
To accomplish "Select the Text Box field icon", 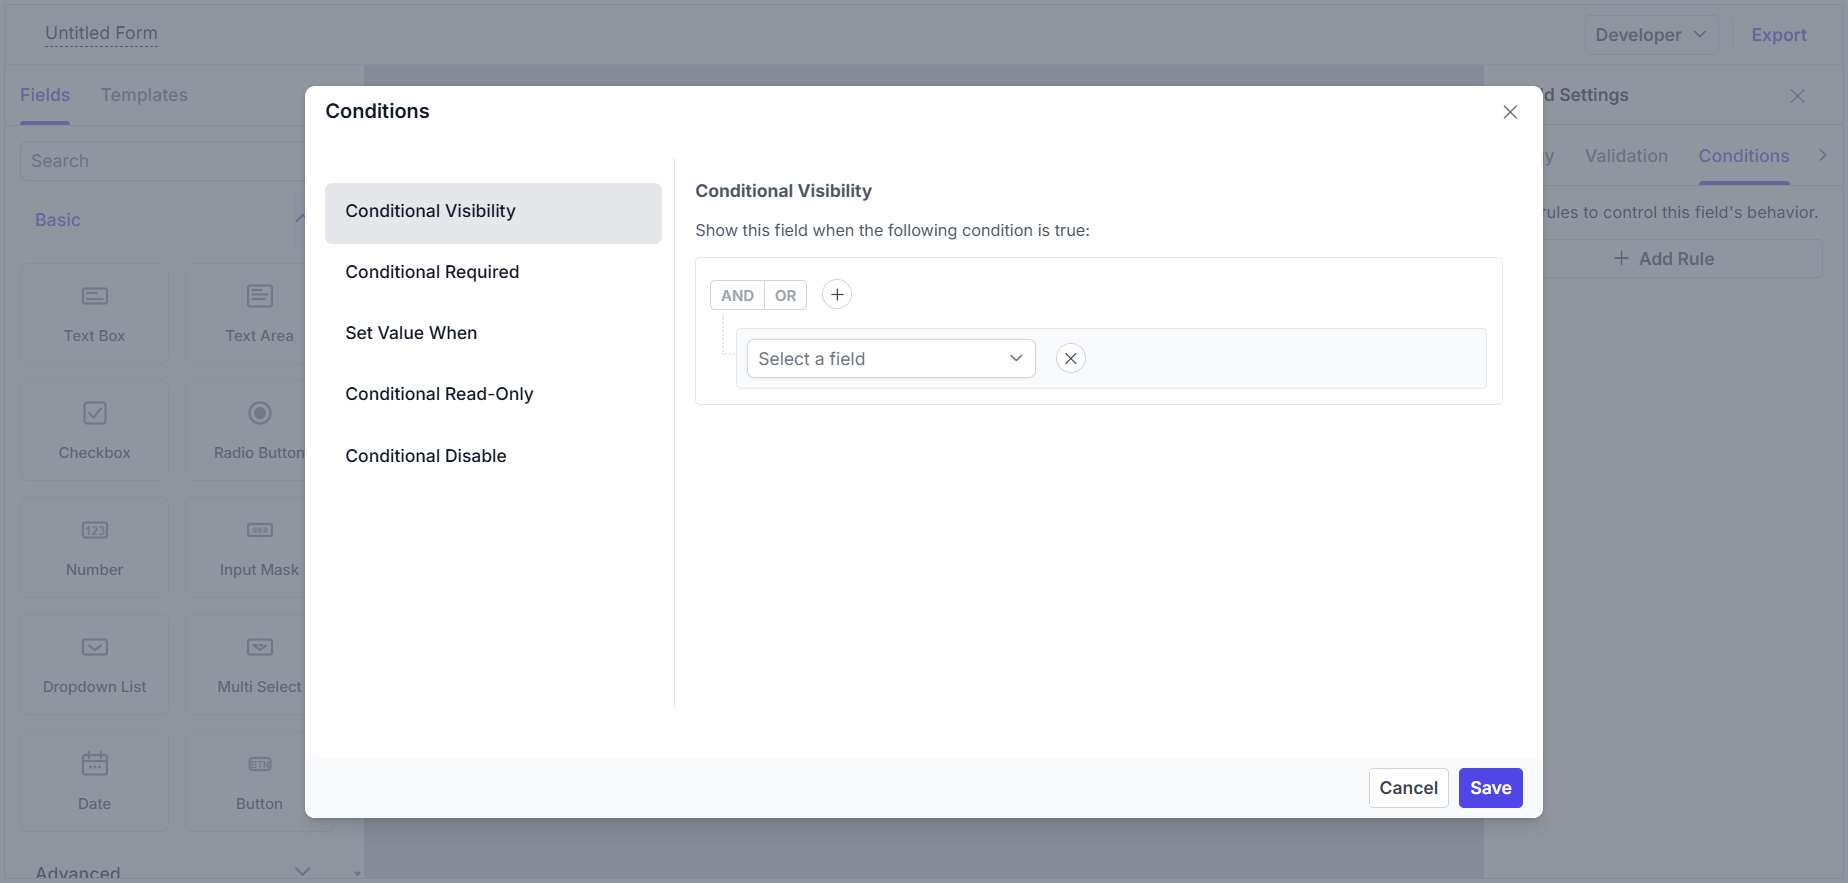I will click(95, 296).
